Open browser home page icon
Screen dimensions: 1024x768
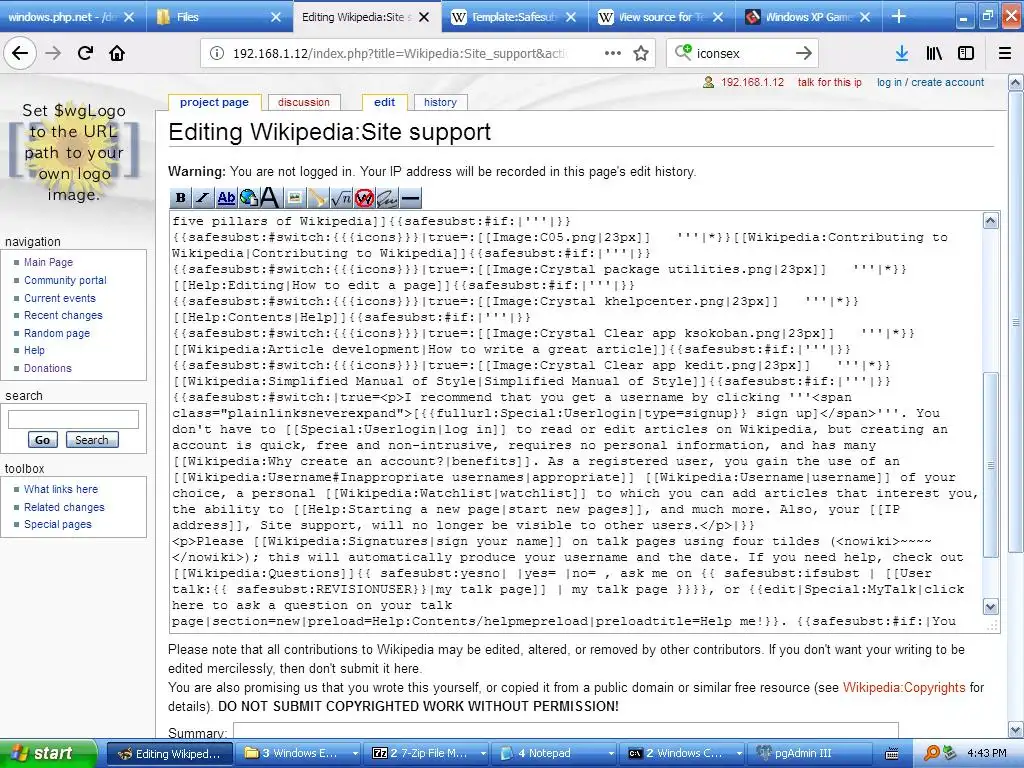(117, 53)
